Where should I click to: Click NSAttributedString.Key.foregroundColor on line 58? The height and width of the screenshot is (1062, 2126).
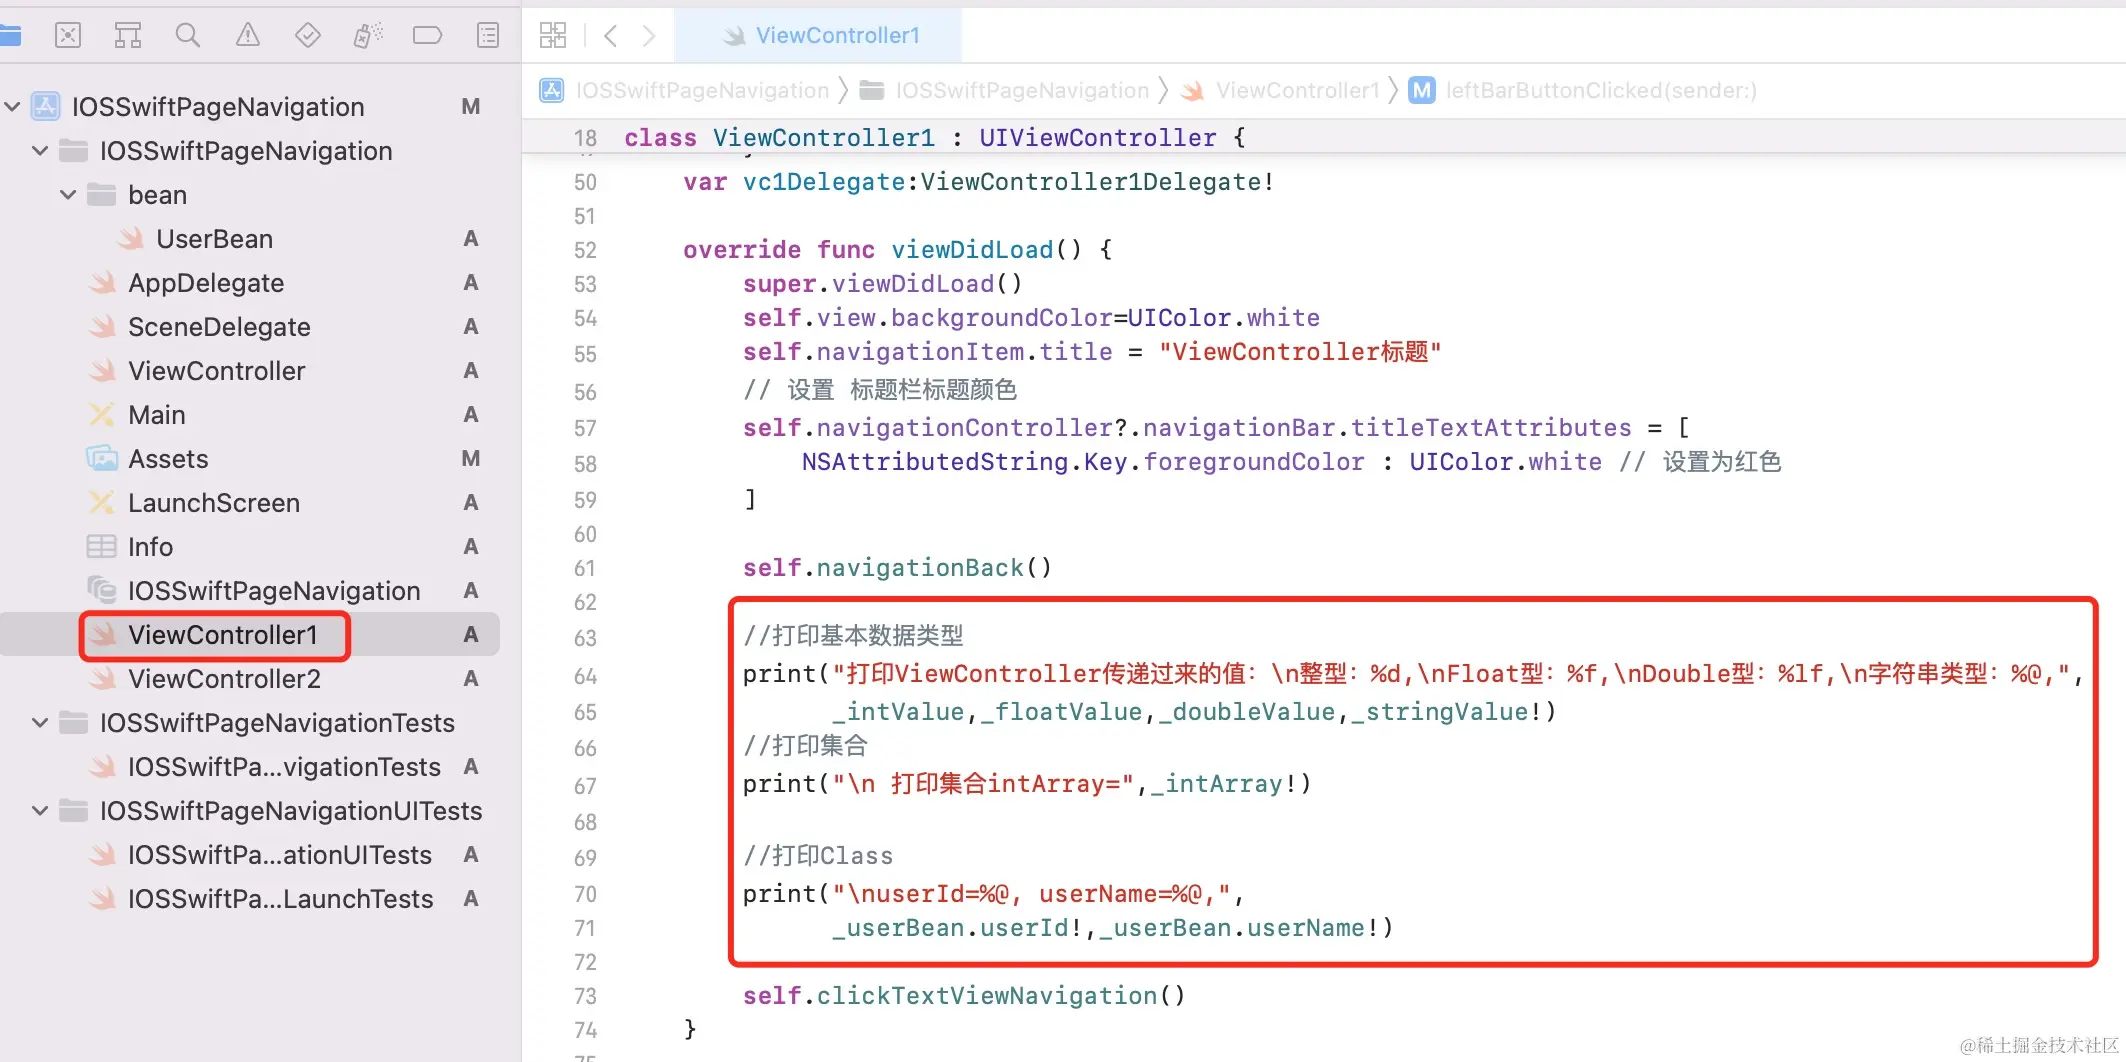pos(1083,462)
